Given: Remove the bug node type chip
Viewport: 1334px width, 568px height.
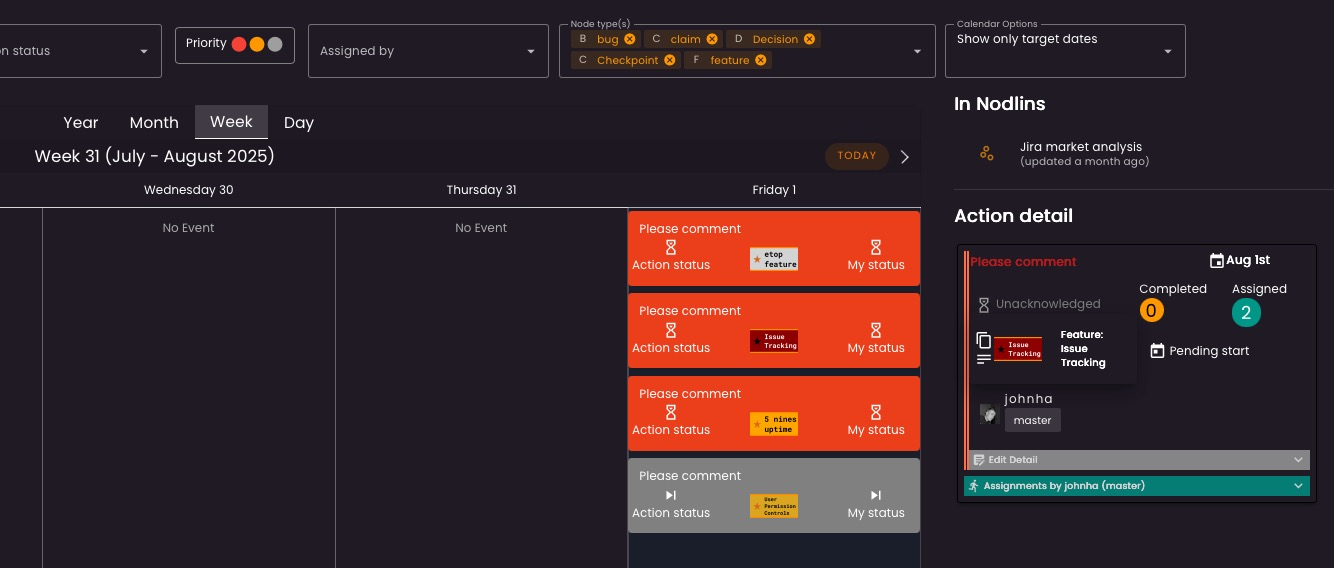Looking at the screenshot, I should pyautogui.click(x=630, y=39).
